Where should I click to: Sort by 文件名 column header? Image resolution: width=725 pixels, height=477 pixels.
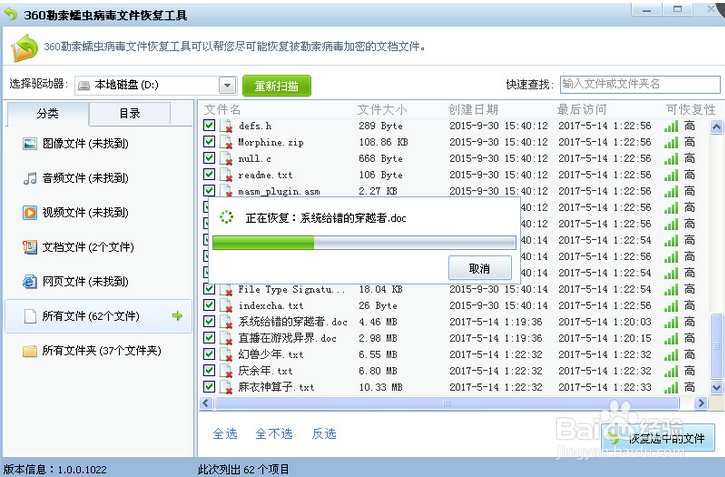pos(222,110)
